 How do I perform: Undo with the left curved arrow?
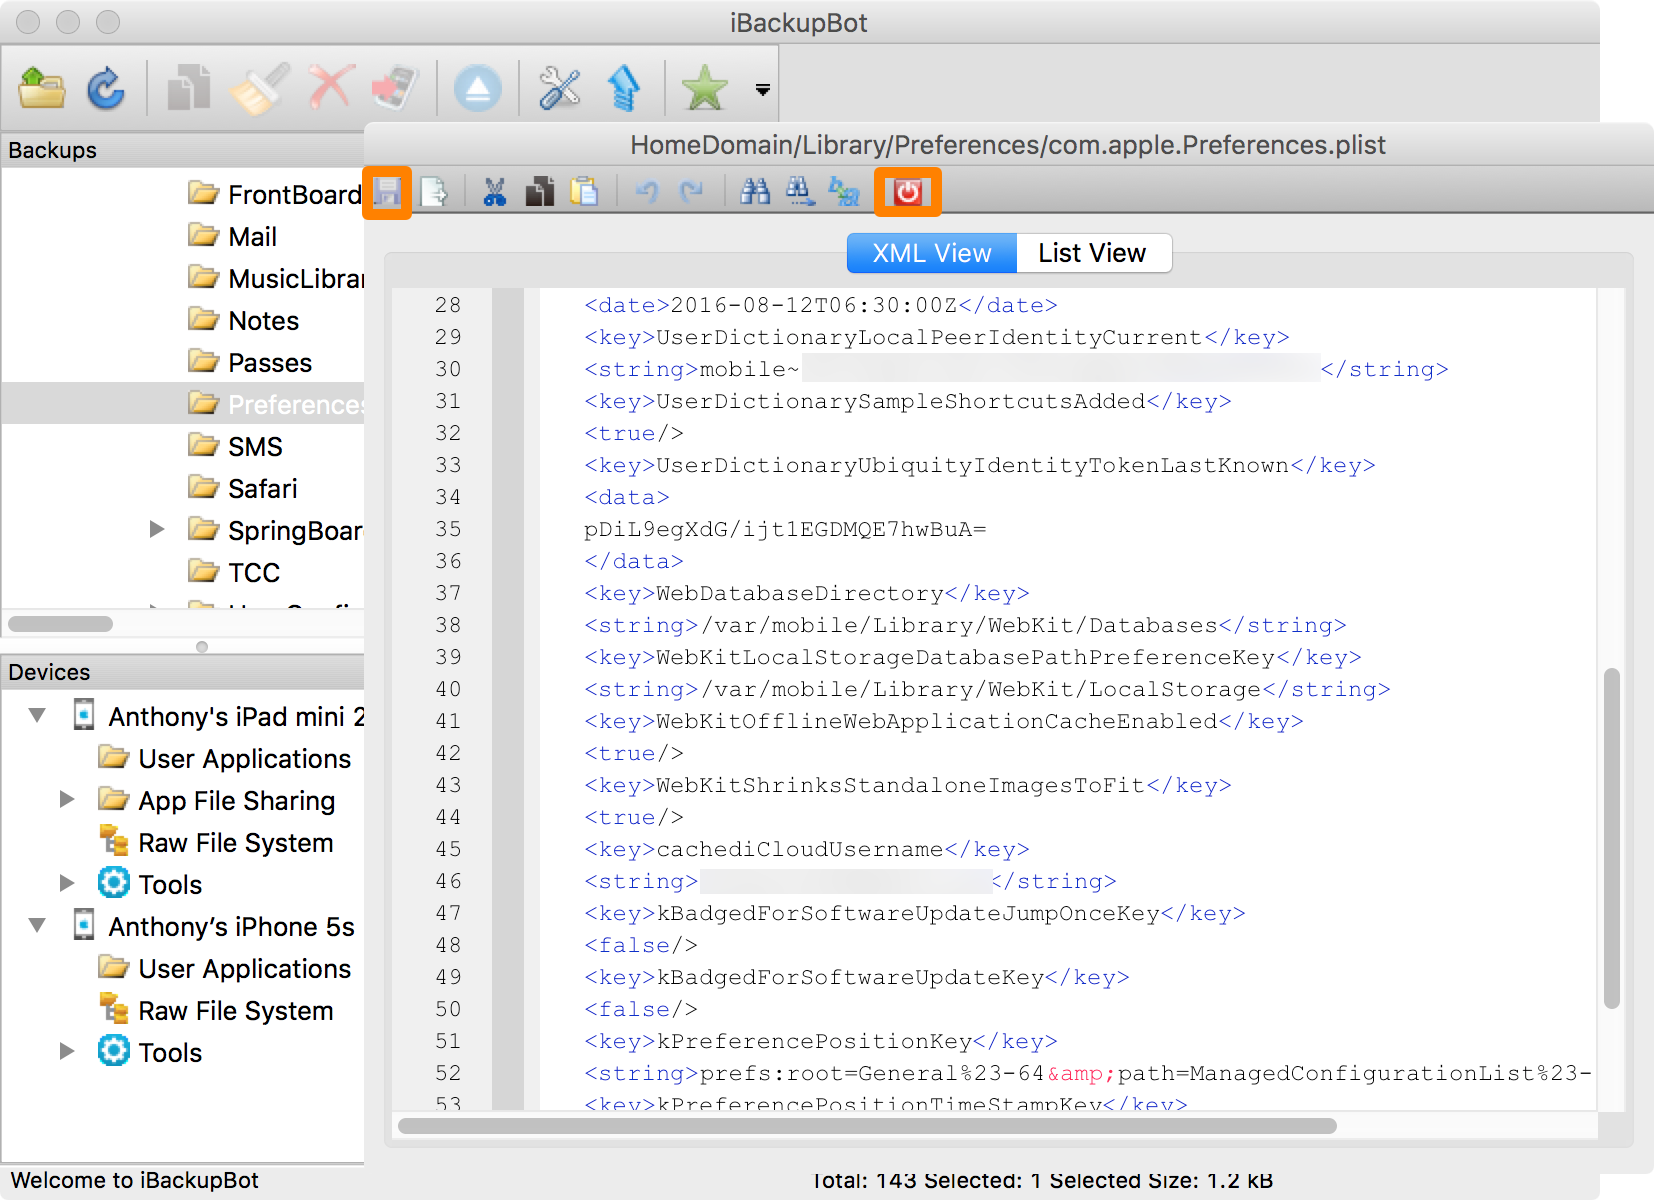point(647,192)
